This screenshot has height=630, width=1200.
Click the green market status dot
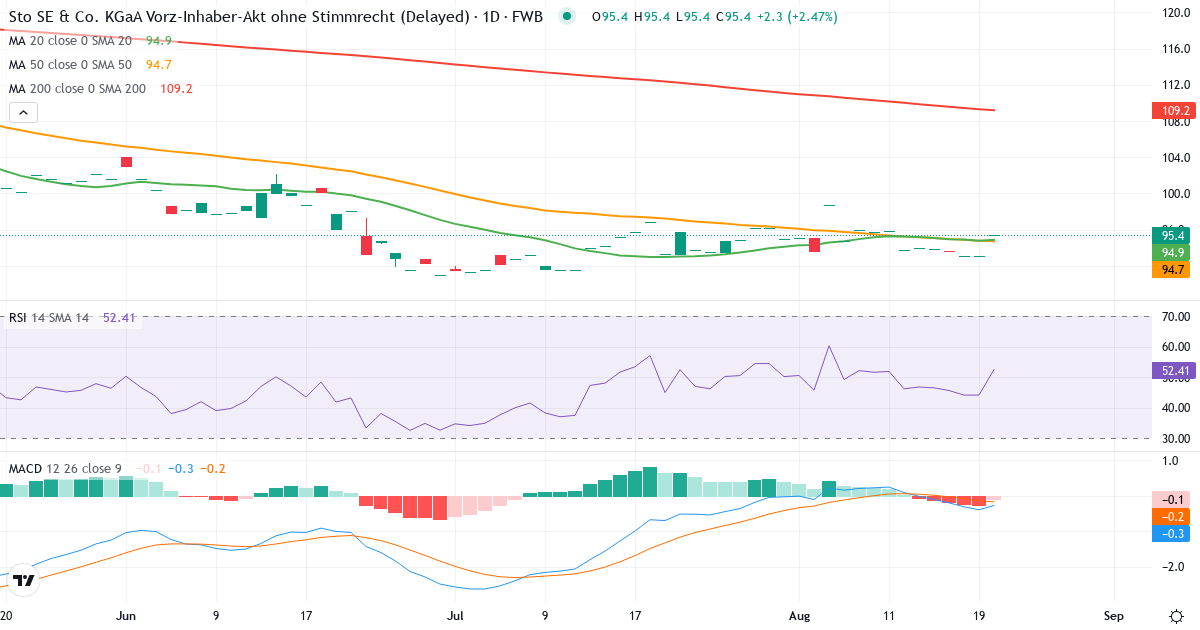coord(568,17)
